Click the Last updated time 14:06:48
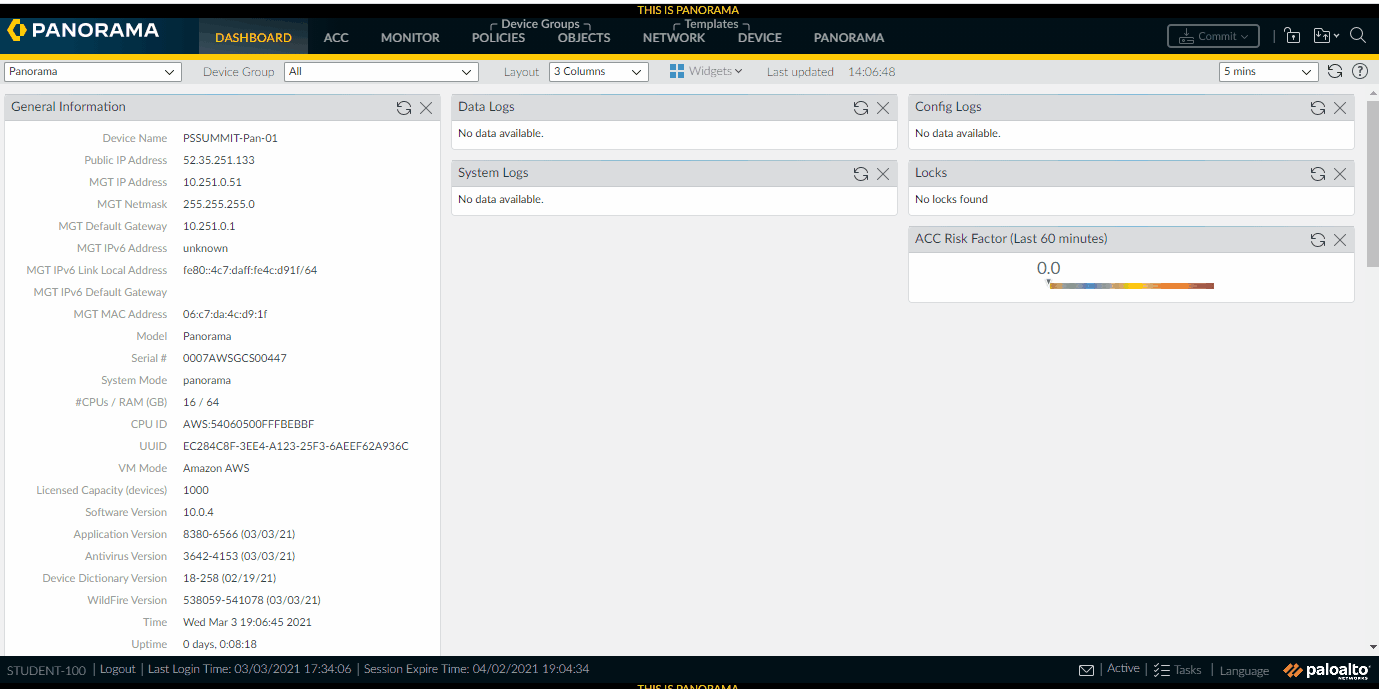This screenshot has width=1379, height=689. point(871,72)
